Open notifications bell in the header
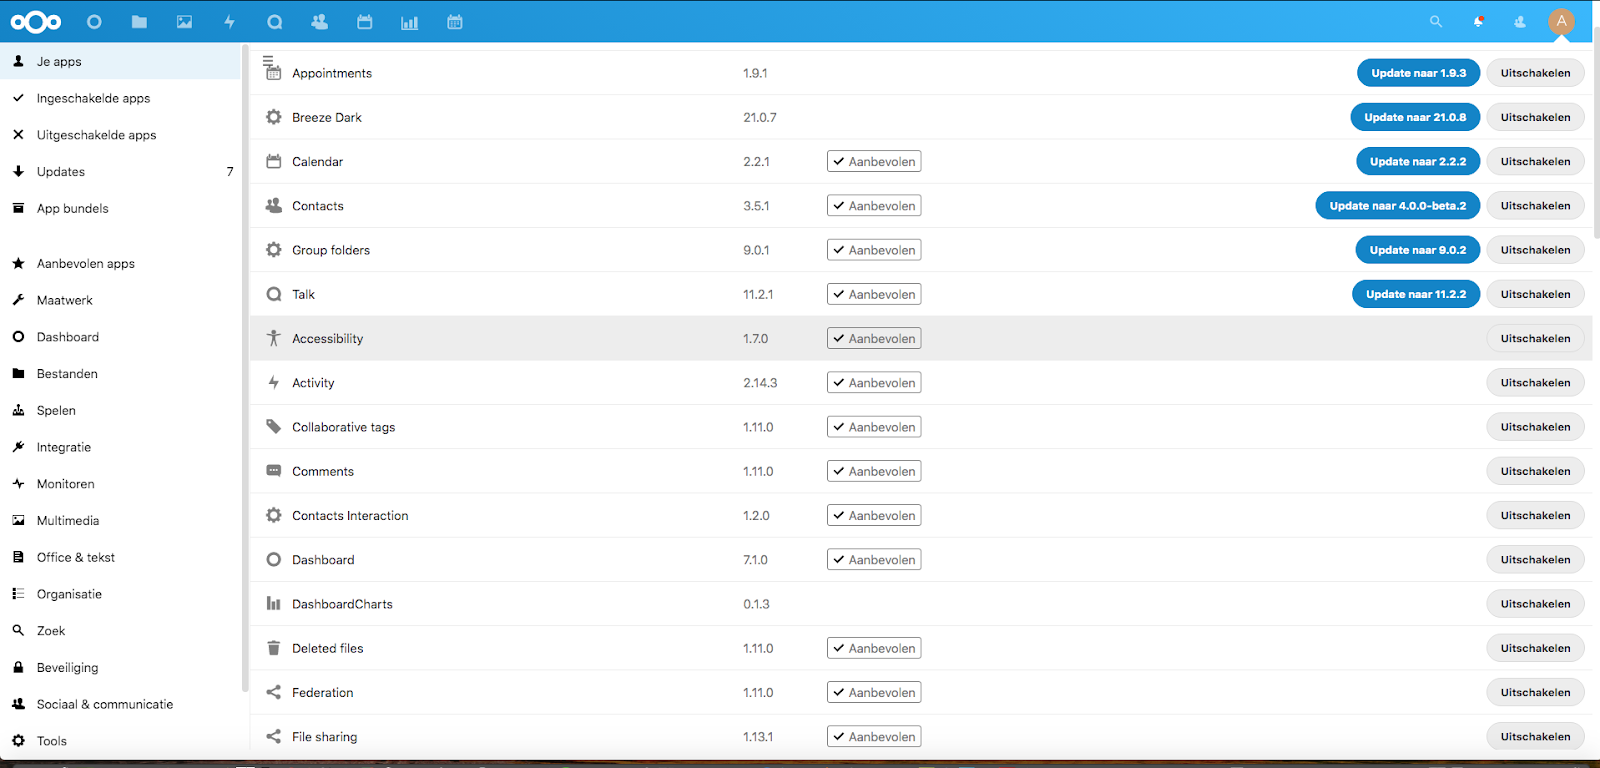The width and height of the screenshot is (1600, 768). pyautogui.click(x=1478, y=22)
